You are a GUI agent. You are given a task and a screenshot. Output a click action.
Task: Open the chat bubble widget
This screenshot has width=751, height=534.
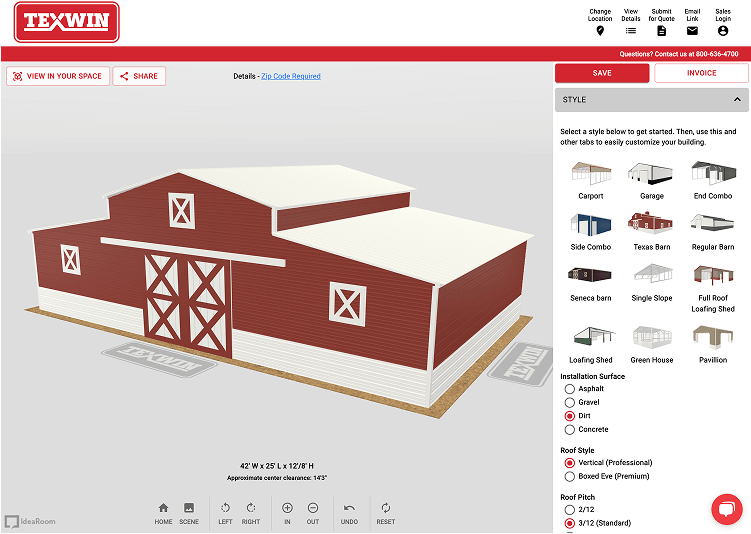(x=725, y=509)
